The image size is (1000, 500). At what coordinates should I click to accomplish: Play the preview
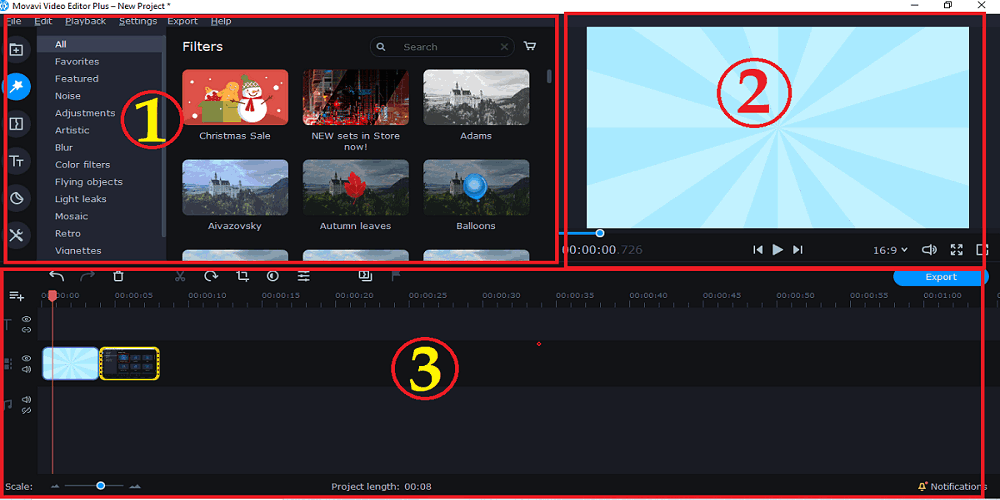click(x=777, y=250)
